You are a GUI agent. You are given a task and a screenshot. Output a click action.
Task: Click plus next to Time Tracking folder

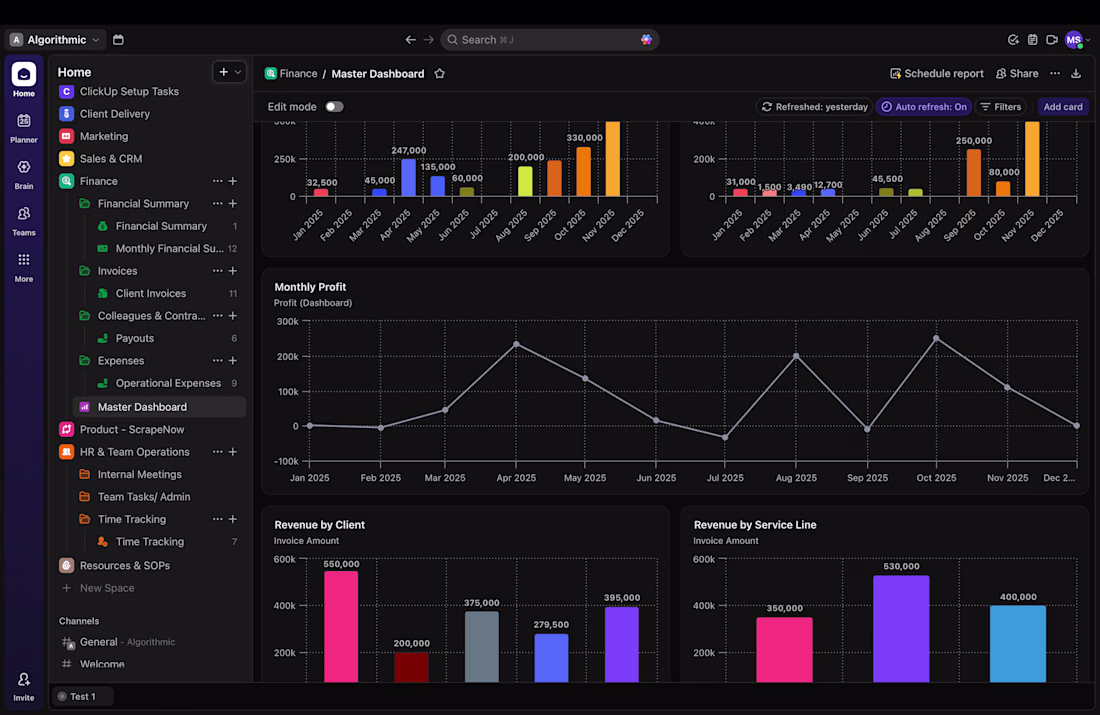tap(233, 519)
